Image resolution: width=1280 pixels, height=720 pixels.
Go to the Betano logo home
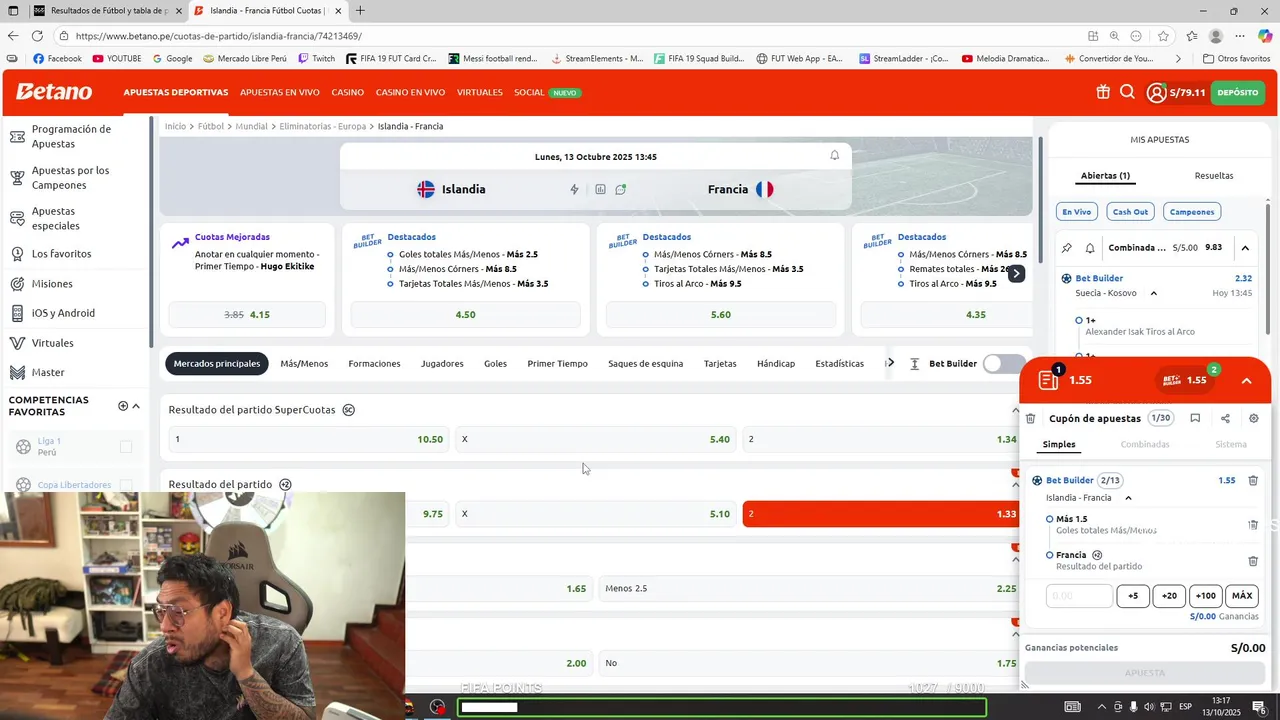(54, 92)
